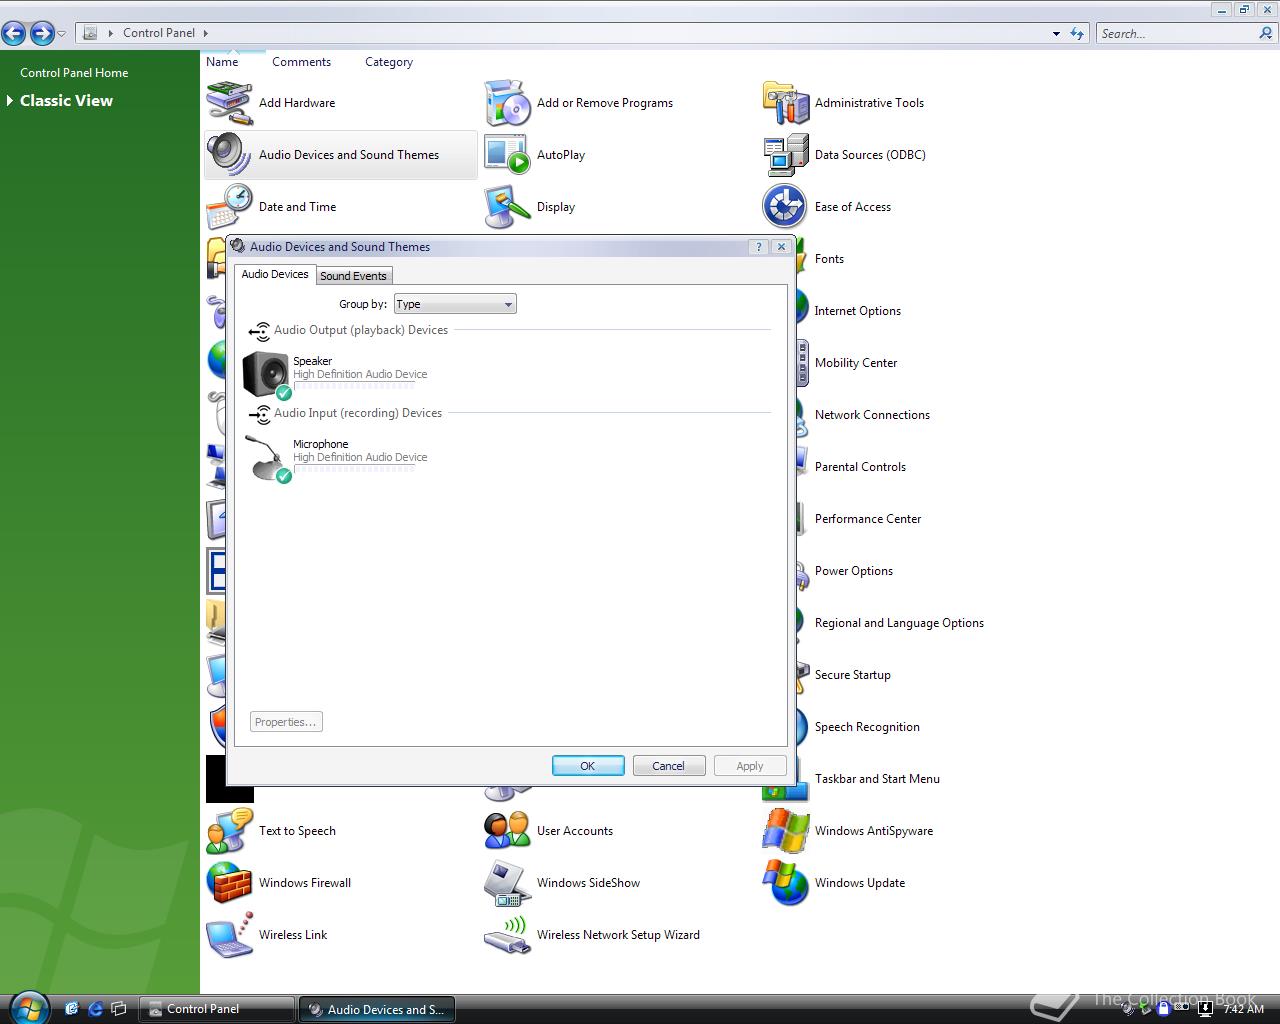Open the Add Hardware icon
The width and height of the screenshot is (1280, 1024).
point(229,103)
